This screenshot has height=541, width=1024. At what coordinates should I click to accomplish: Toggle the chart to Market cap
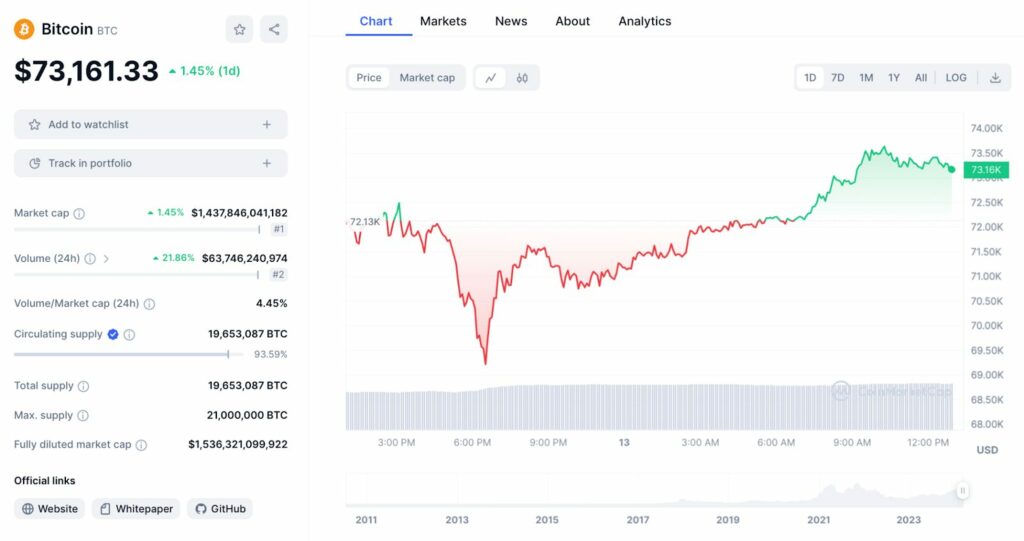(427, 78)
